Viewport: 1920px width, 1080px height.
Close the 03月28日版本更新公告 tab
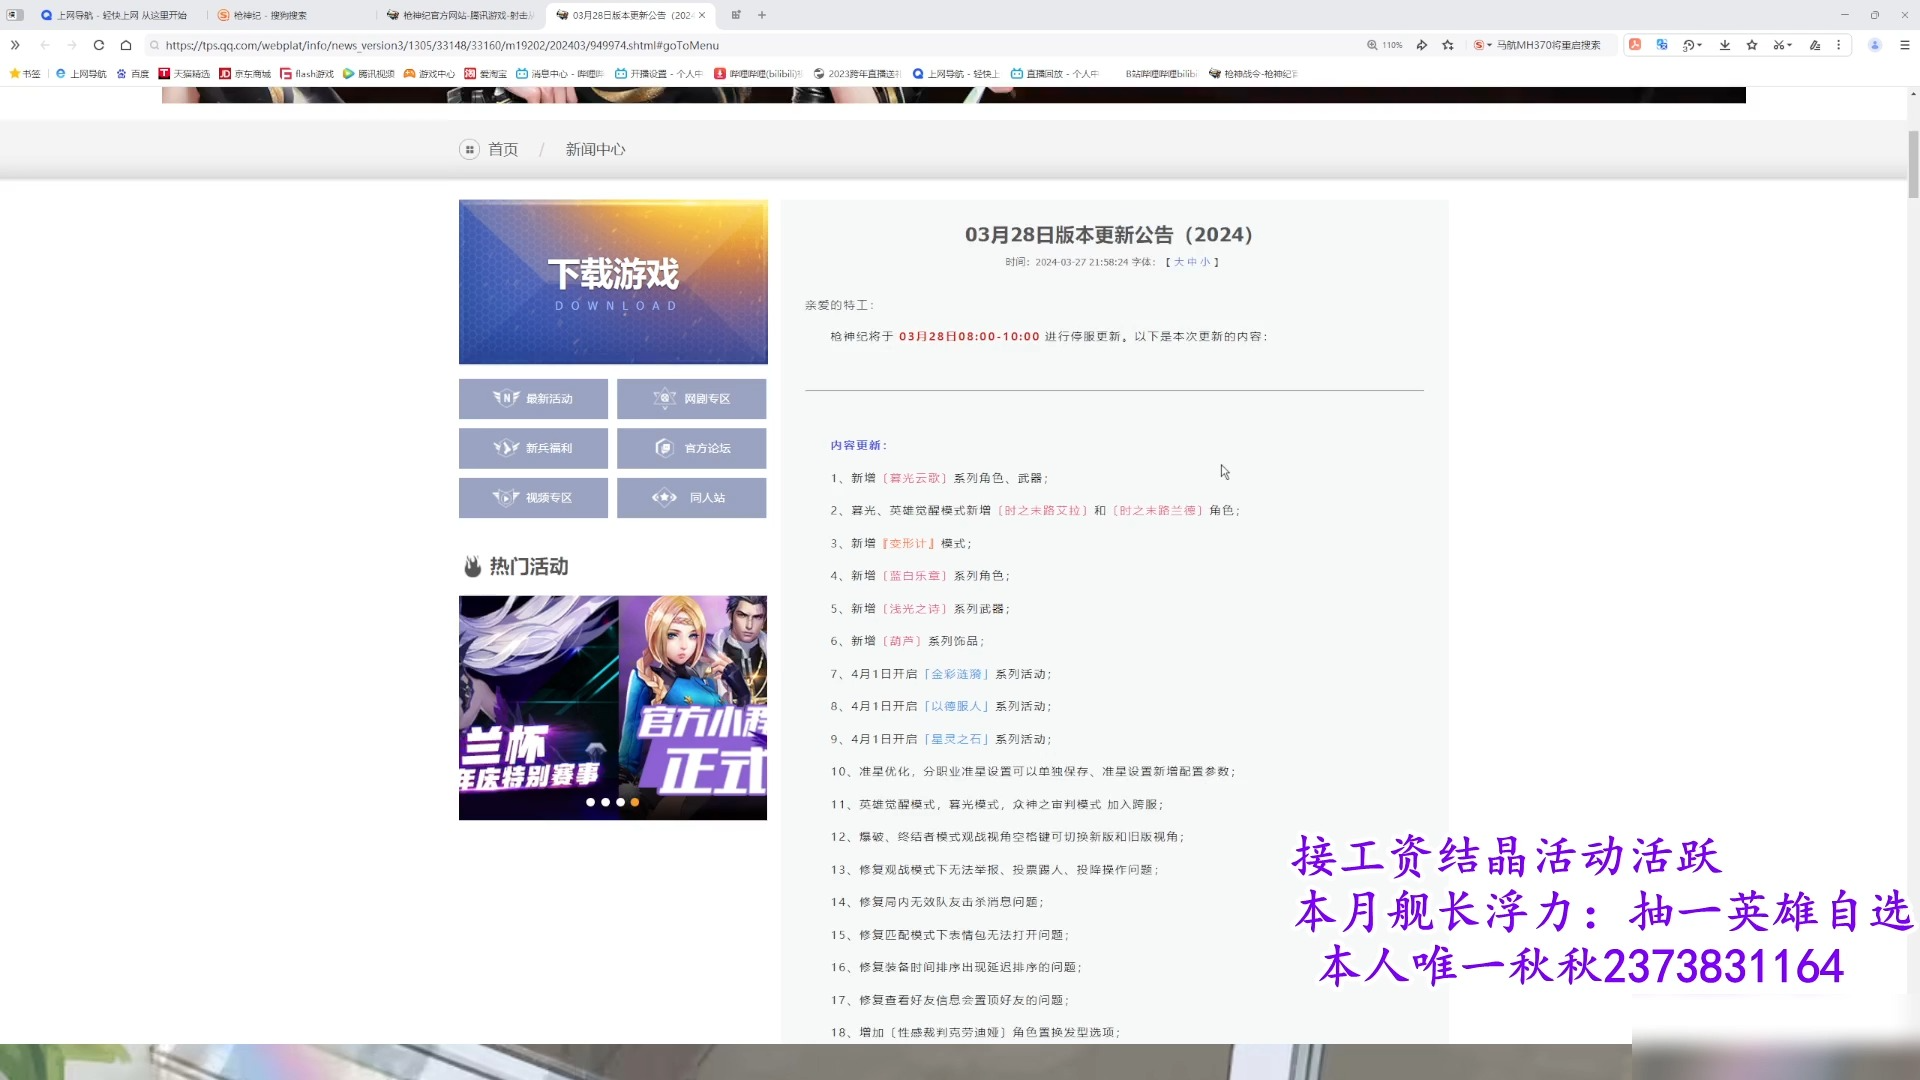pos(702,15)
